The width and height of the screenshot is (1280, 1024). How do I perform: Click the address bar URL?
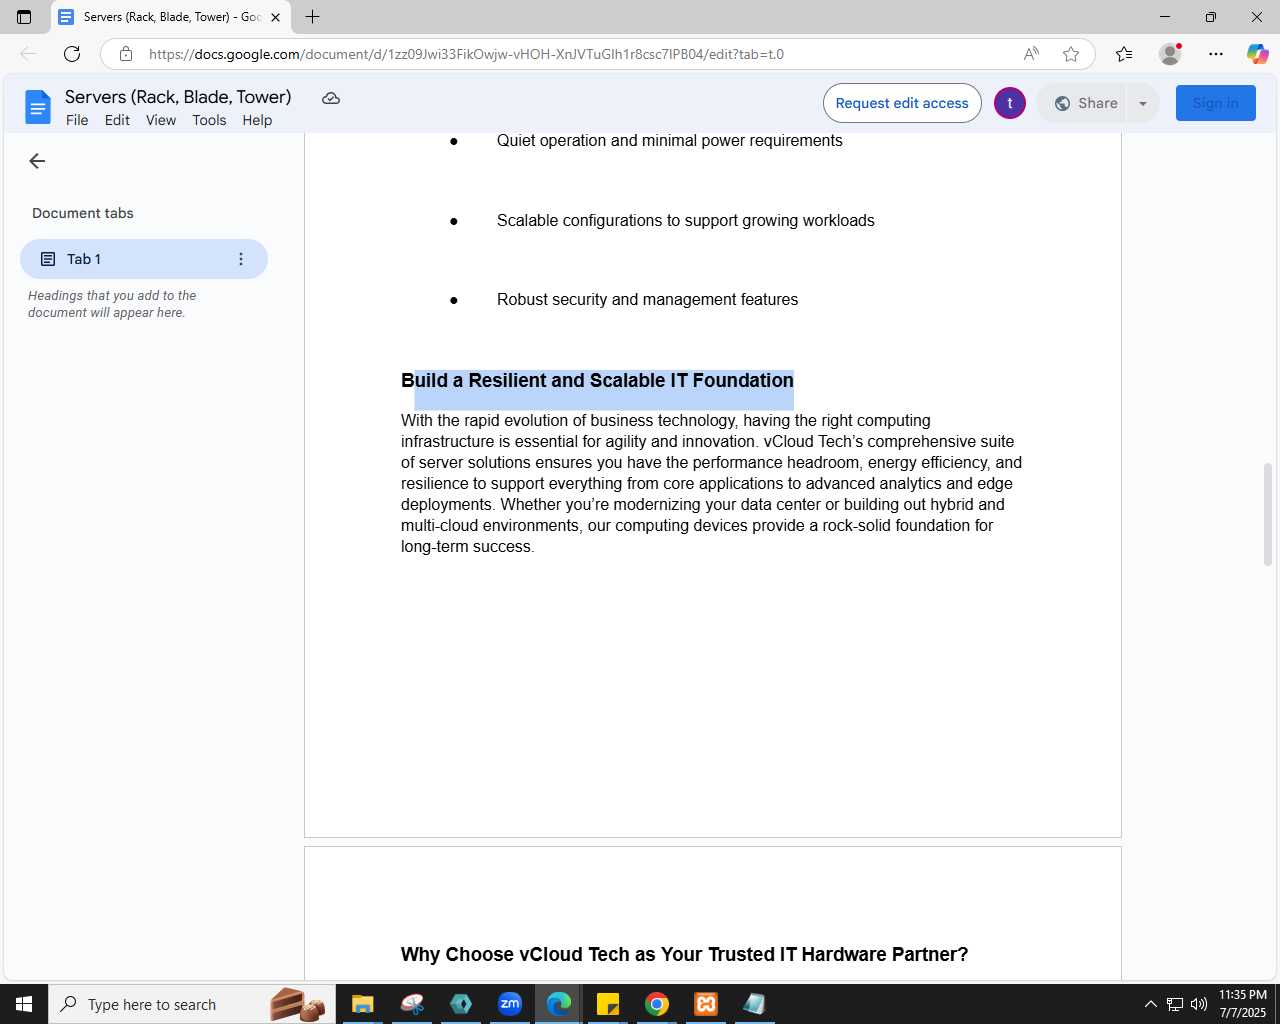(466, 54)
